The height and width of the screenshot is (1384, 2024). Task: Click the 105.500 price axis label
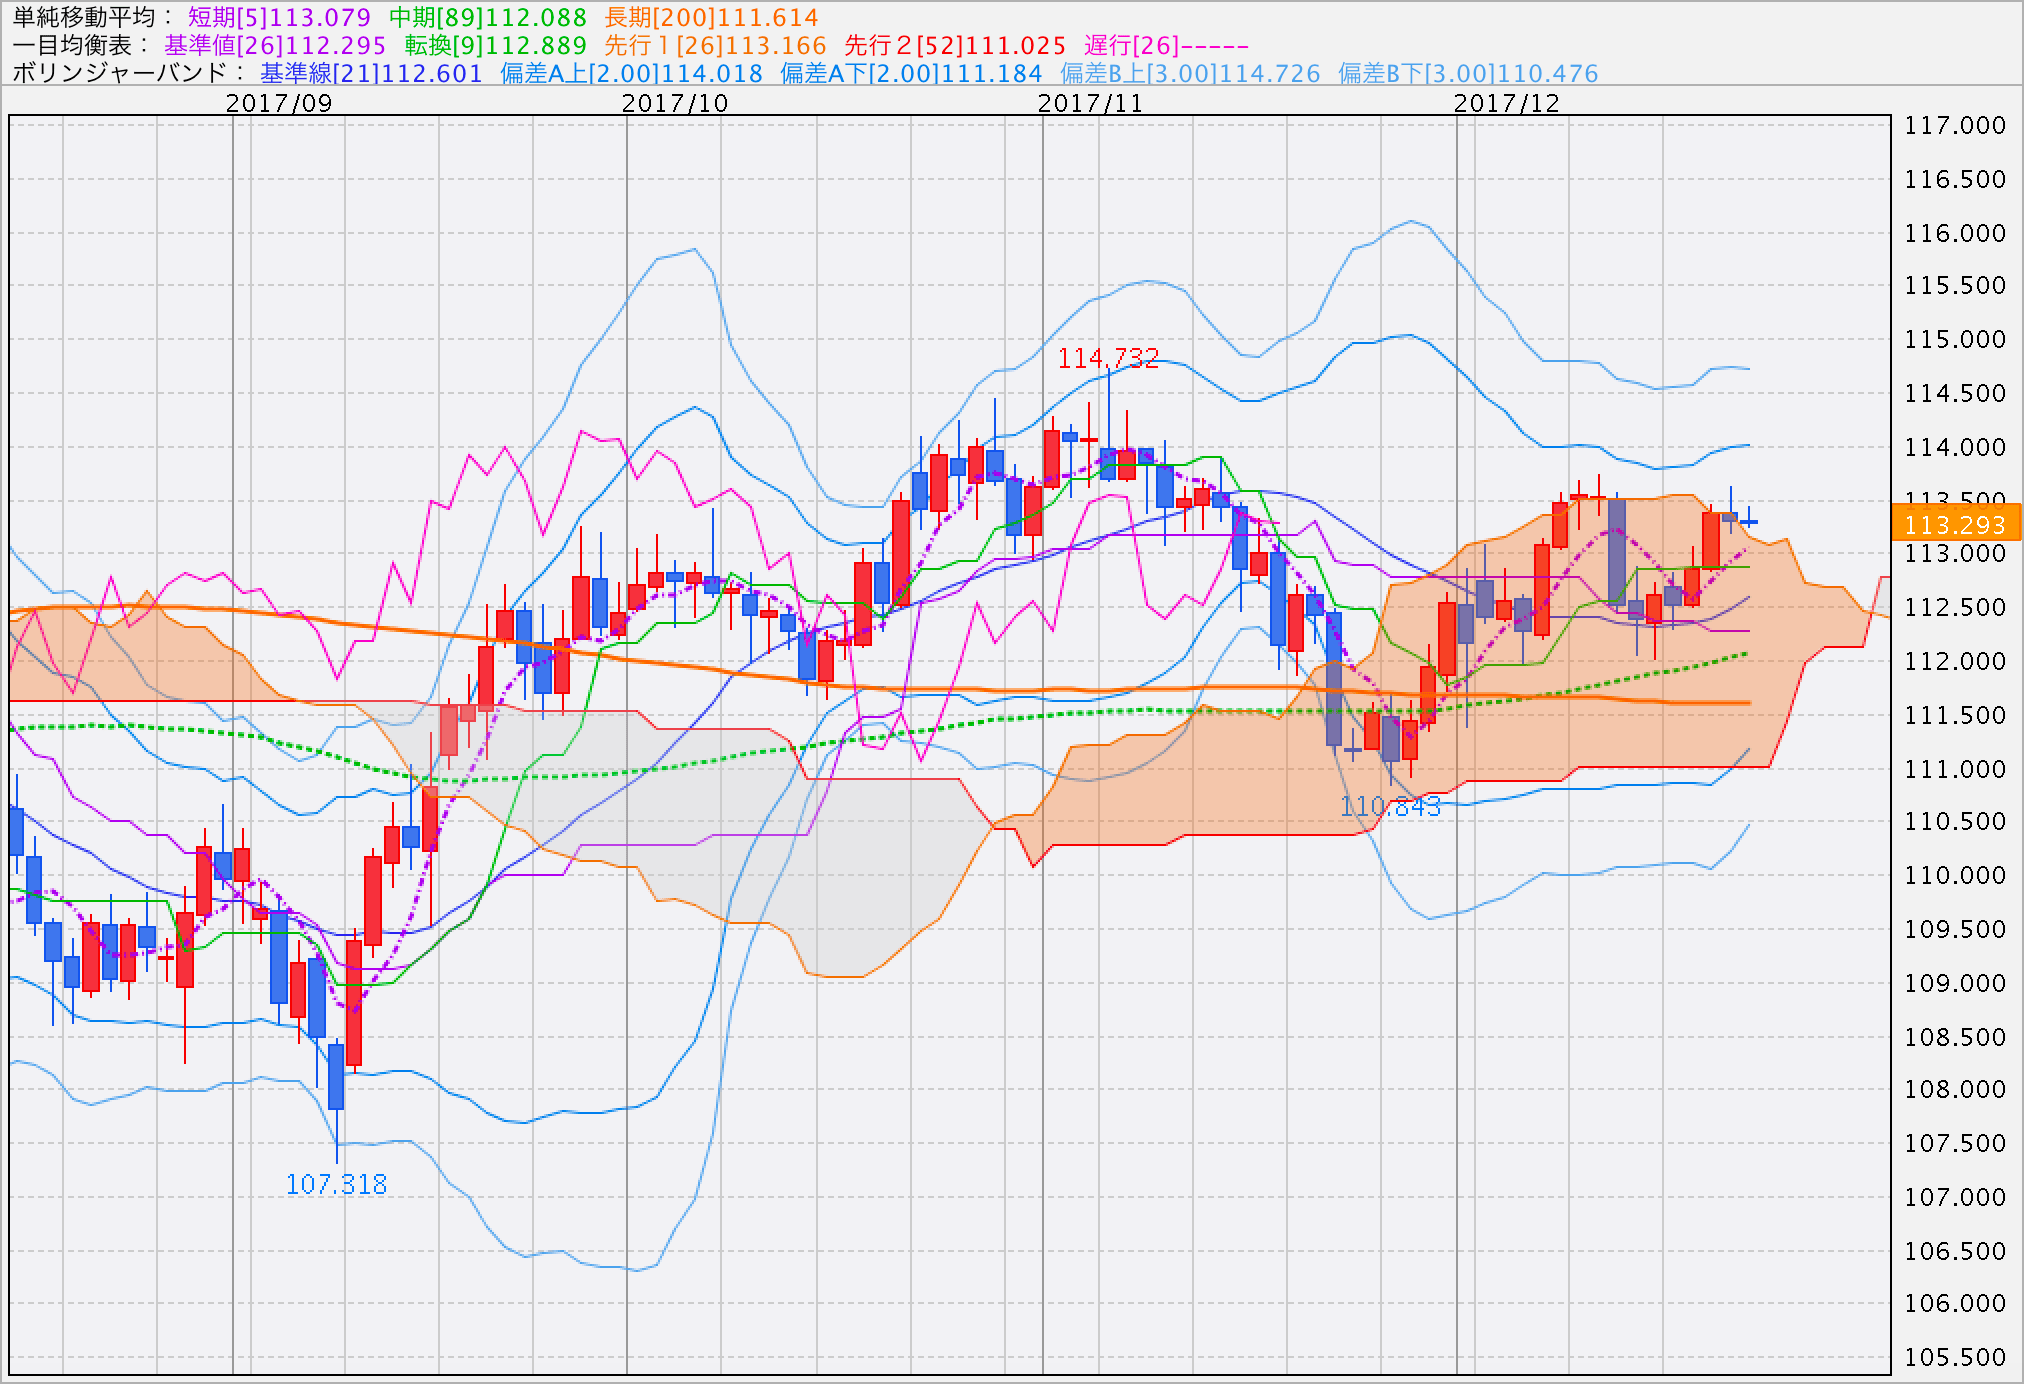pyautogui.click(x=1955, y=1357)
